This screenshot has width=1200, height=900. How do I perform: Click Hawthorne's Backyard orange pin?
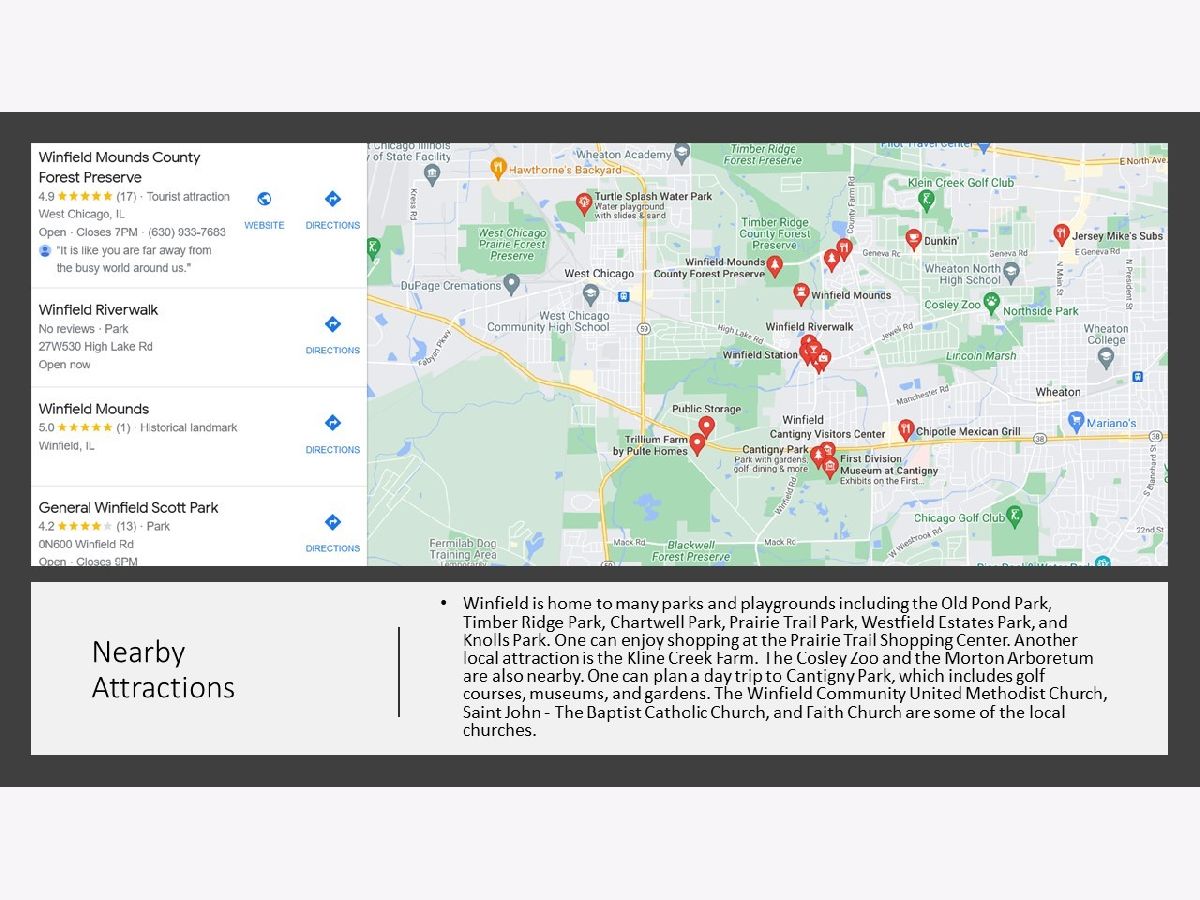click(498, 168)
